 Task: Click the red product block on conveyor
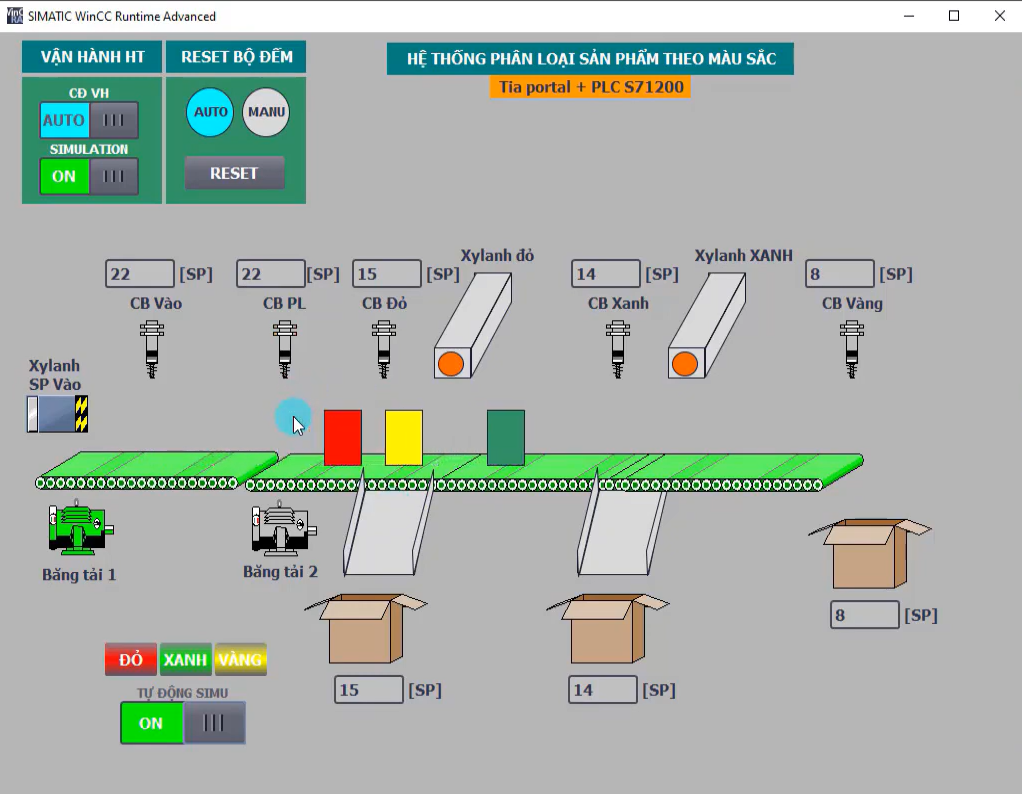coord(343,437)
